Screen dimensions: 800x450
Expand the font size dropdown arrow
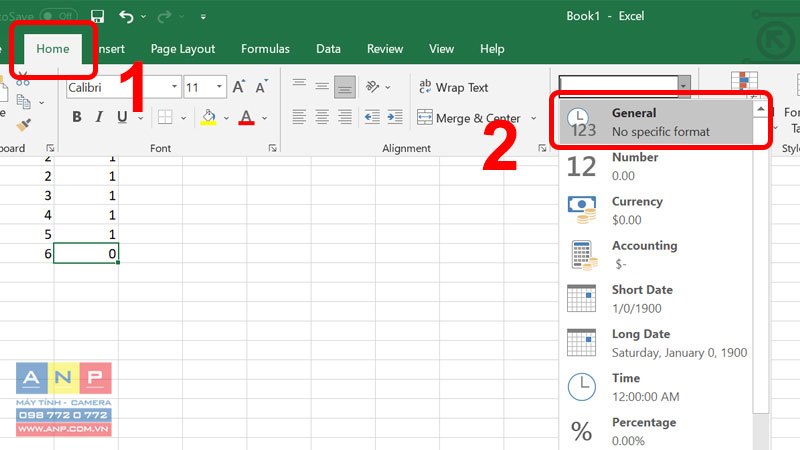coord(219,87)
